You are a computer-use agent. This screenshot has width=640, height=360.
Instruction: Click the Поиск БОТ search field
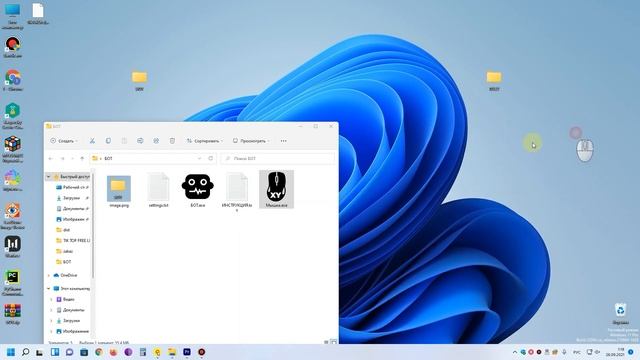click(278, 158)
